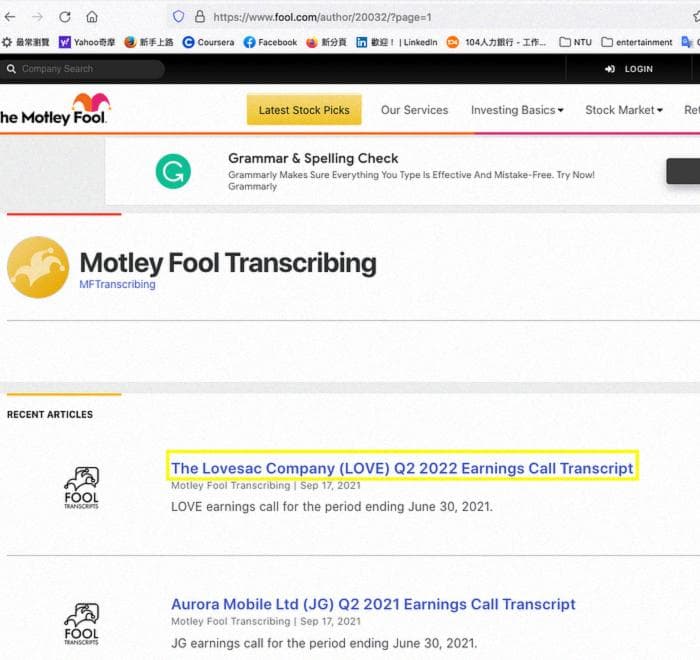Click the Fool Transcripts thumbnail beside Aurora Mobile
The image size is (700, 660).
(x=81, y=624)
